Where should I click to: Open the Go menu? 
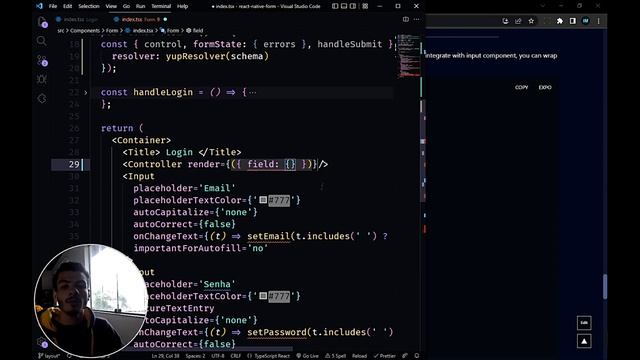[127, 6]
